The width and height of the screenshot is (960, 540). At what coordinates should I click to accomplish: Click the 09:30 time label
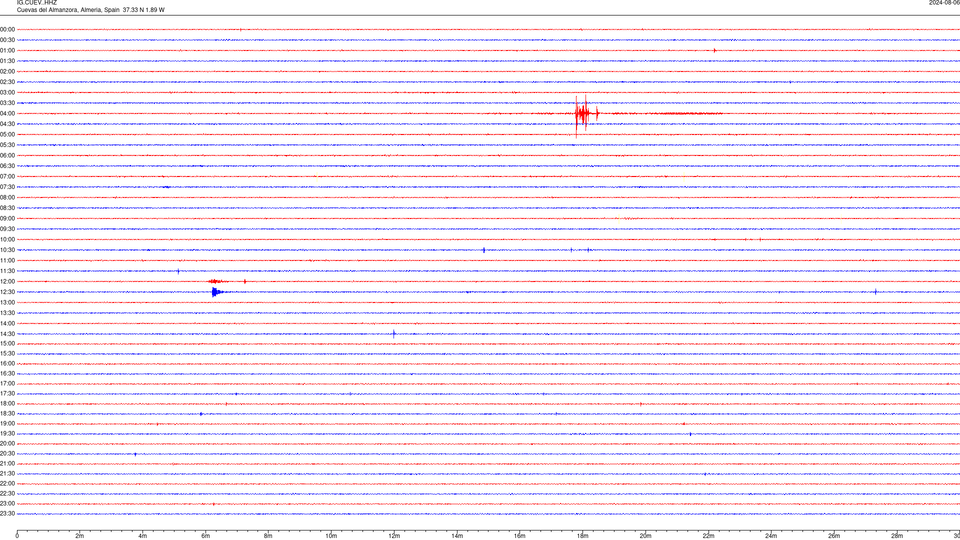(x=7, y=229)
